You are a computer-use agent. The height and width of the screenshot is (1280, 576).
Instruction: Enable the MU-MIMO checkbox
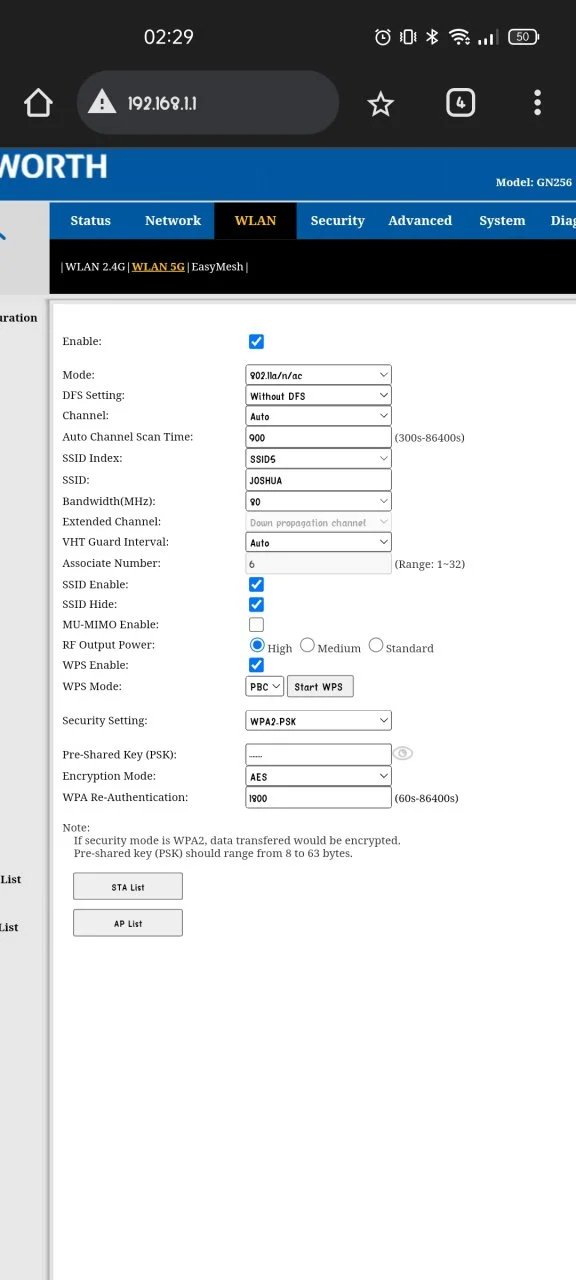pyautogui.click(x=256, y=624)
